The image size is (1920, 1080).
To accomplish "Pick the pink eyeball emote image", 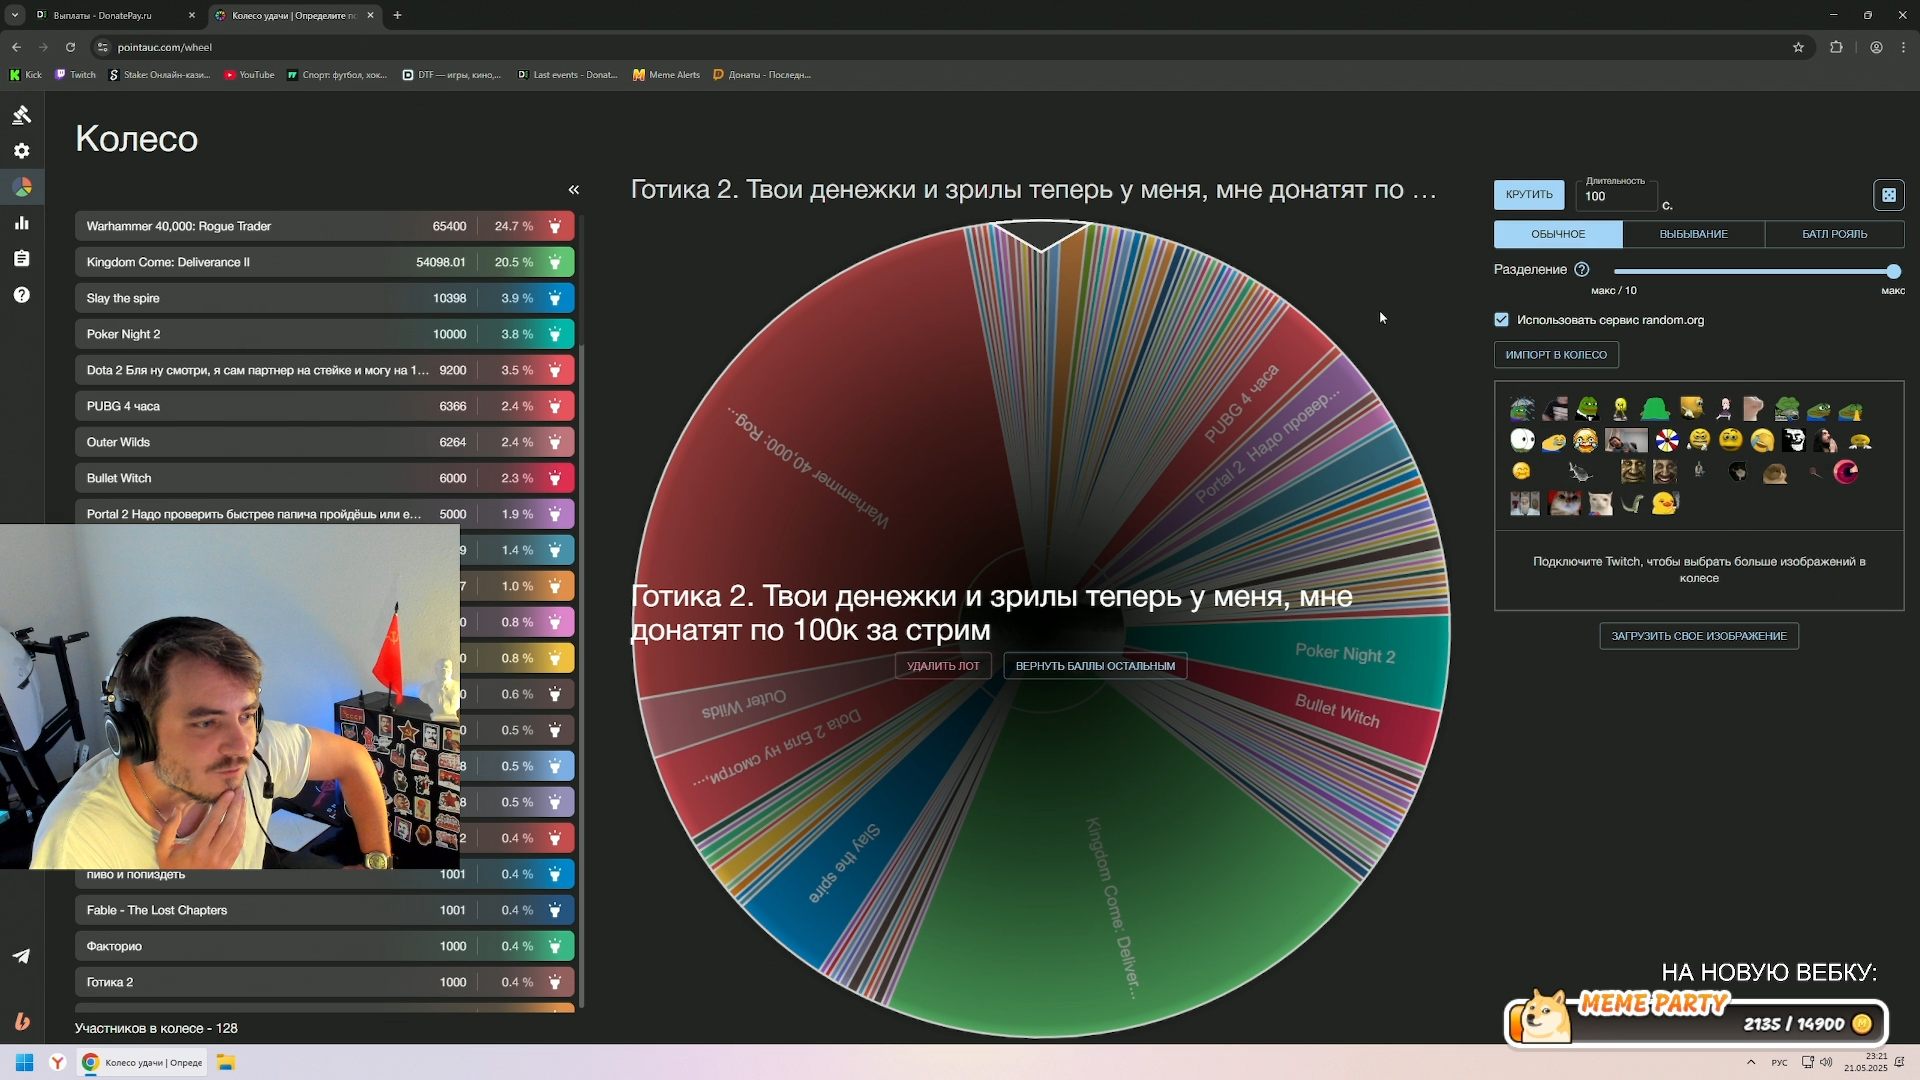I will pyautogui.click(x=1846, y=472).
